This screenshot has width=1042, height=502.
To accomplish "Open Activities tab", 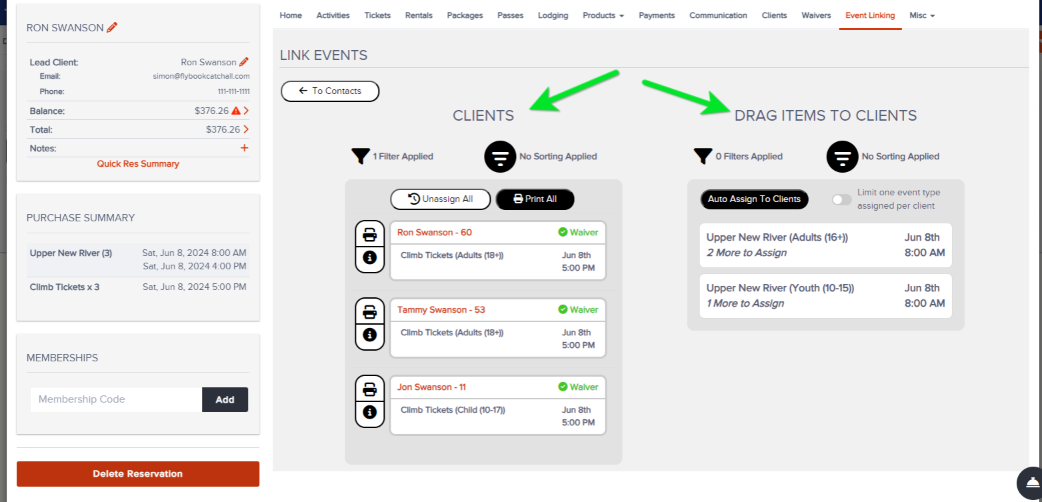I will pyautogui.click(x=333, y=15).
